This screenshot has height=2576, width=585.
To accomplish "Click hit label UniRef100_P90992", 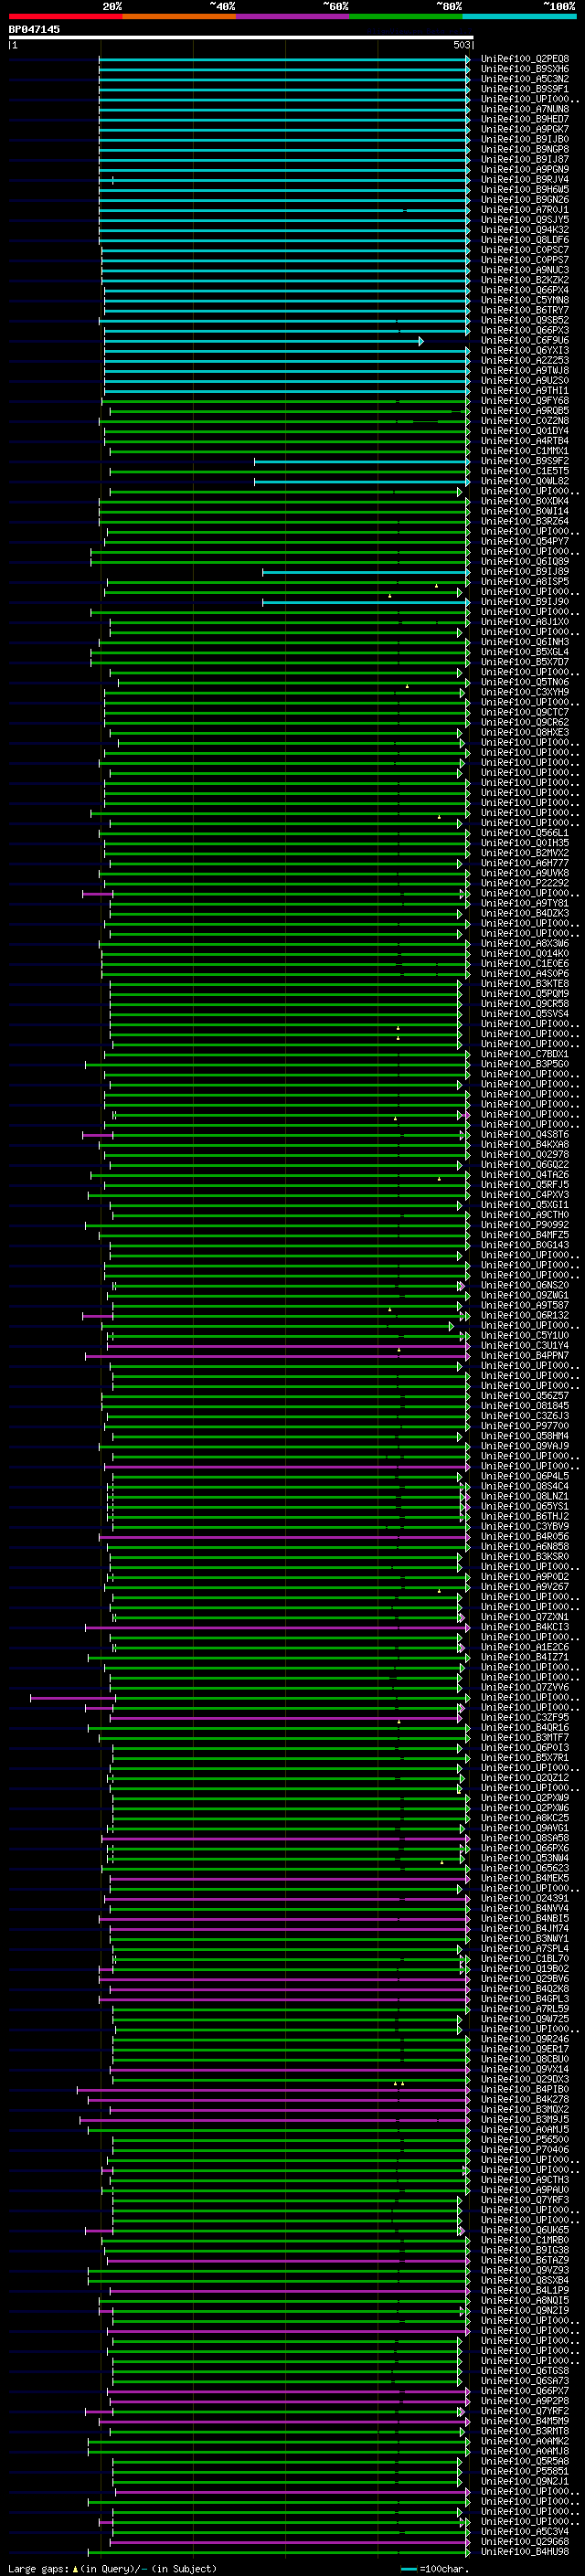I will 525,1225.
